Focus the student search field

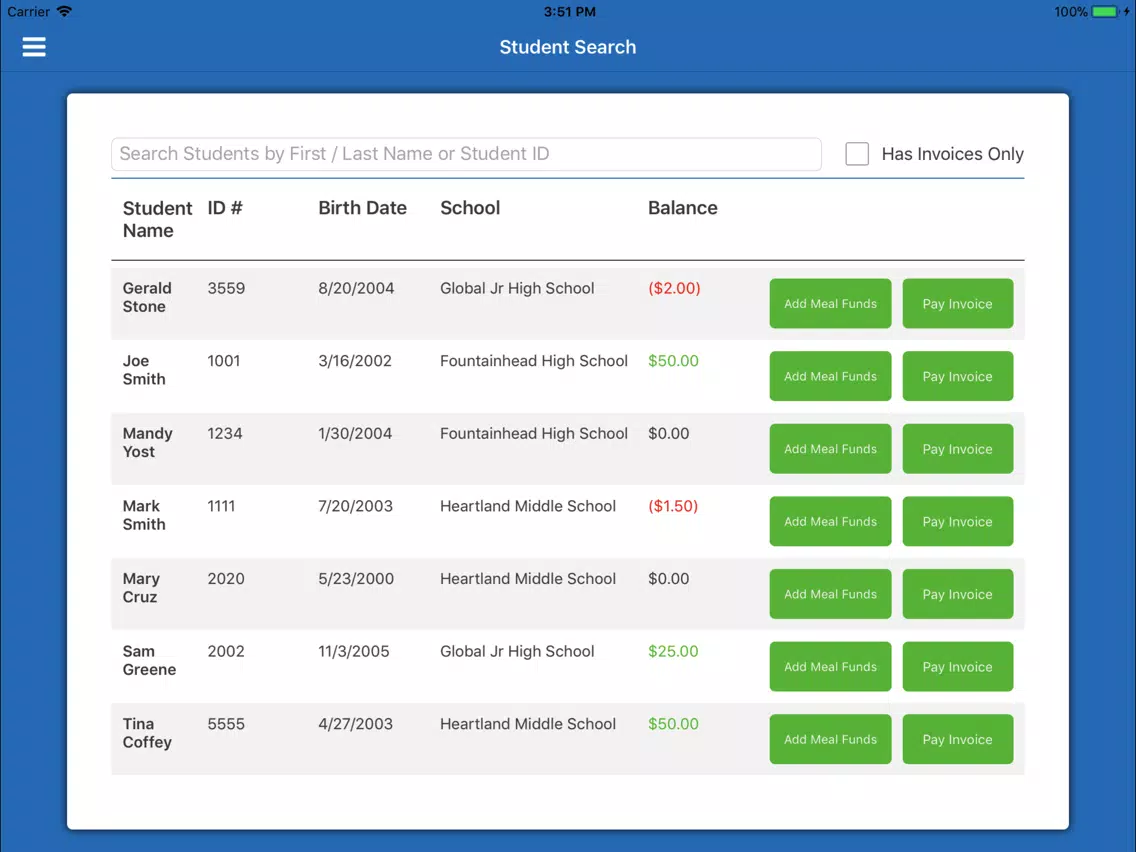(466, 154)
